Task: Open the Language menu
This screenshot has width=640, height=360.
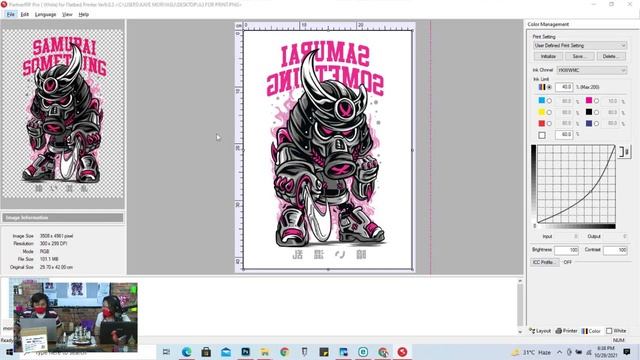Action: coord(45,14)
